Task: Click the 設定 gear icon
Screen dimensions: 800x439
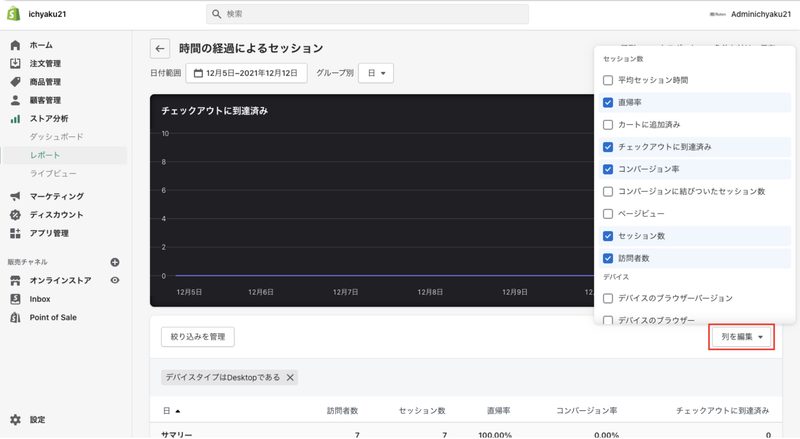Action: [15, 420]
